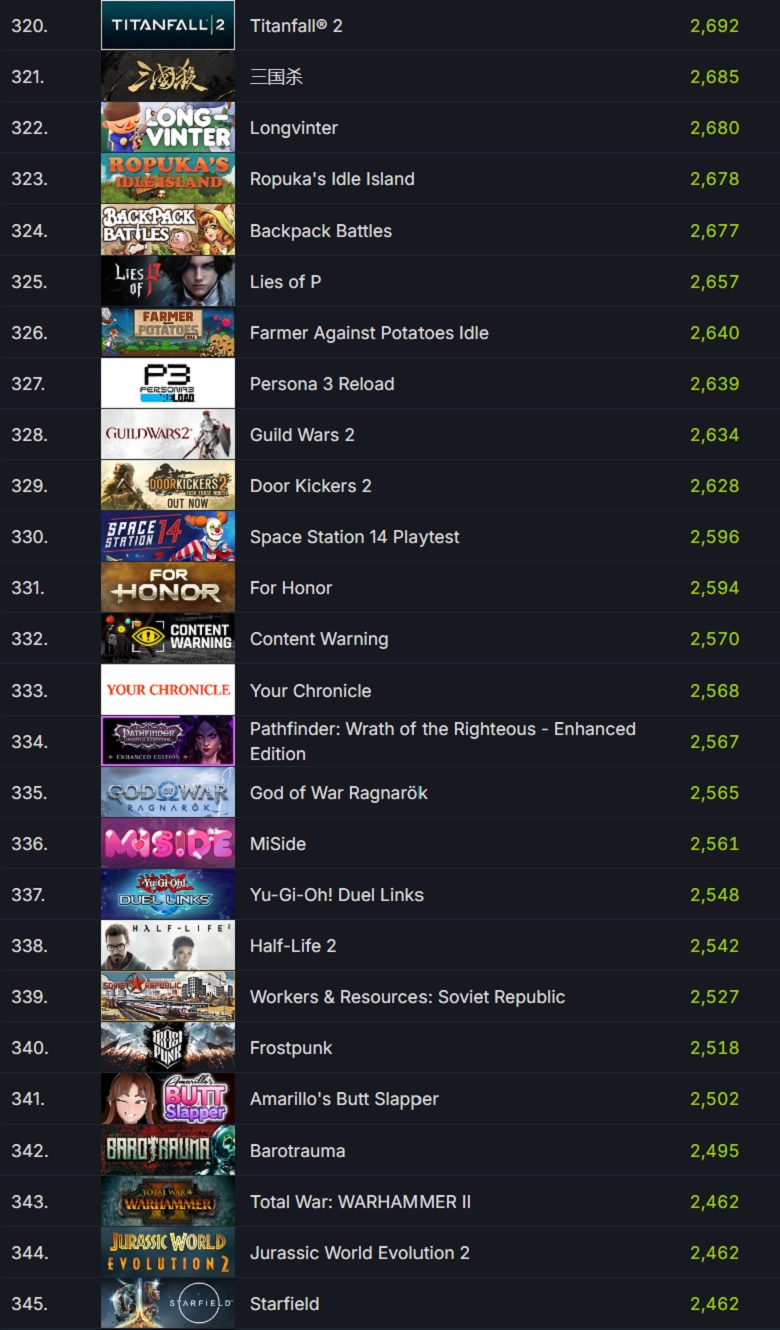Image resolution: width=780 pixels, height=1330 pixels.
Task: Click the Starfield logo thumbnail
Action: (x=168, y=1303)
